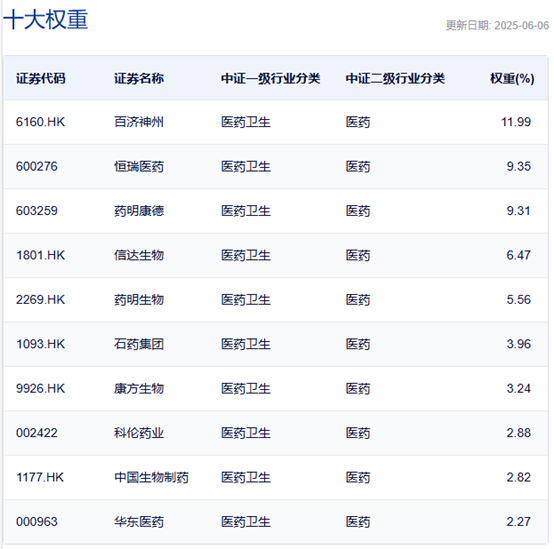Open the 恒瑞医药 security name
The height and width of the screenshot is (549, 554).
coord(139,166)
